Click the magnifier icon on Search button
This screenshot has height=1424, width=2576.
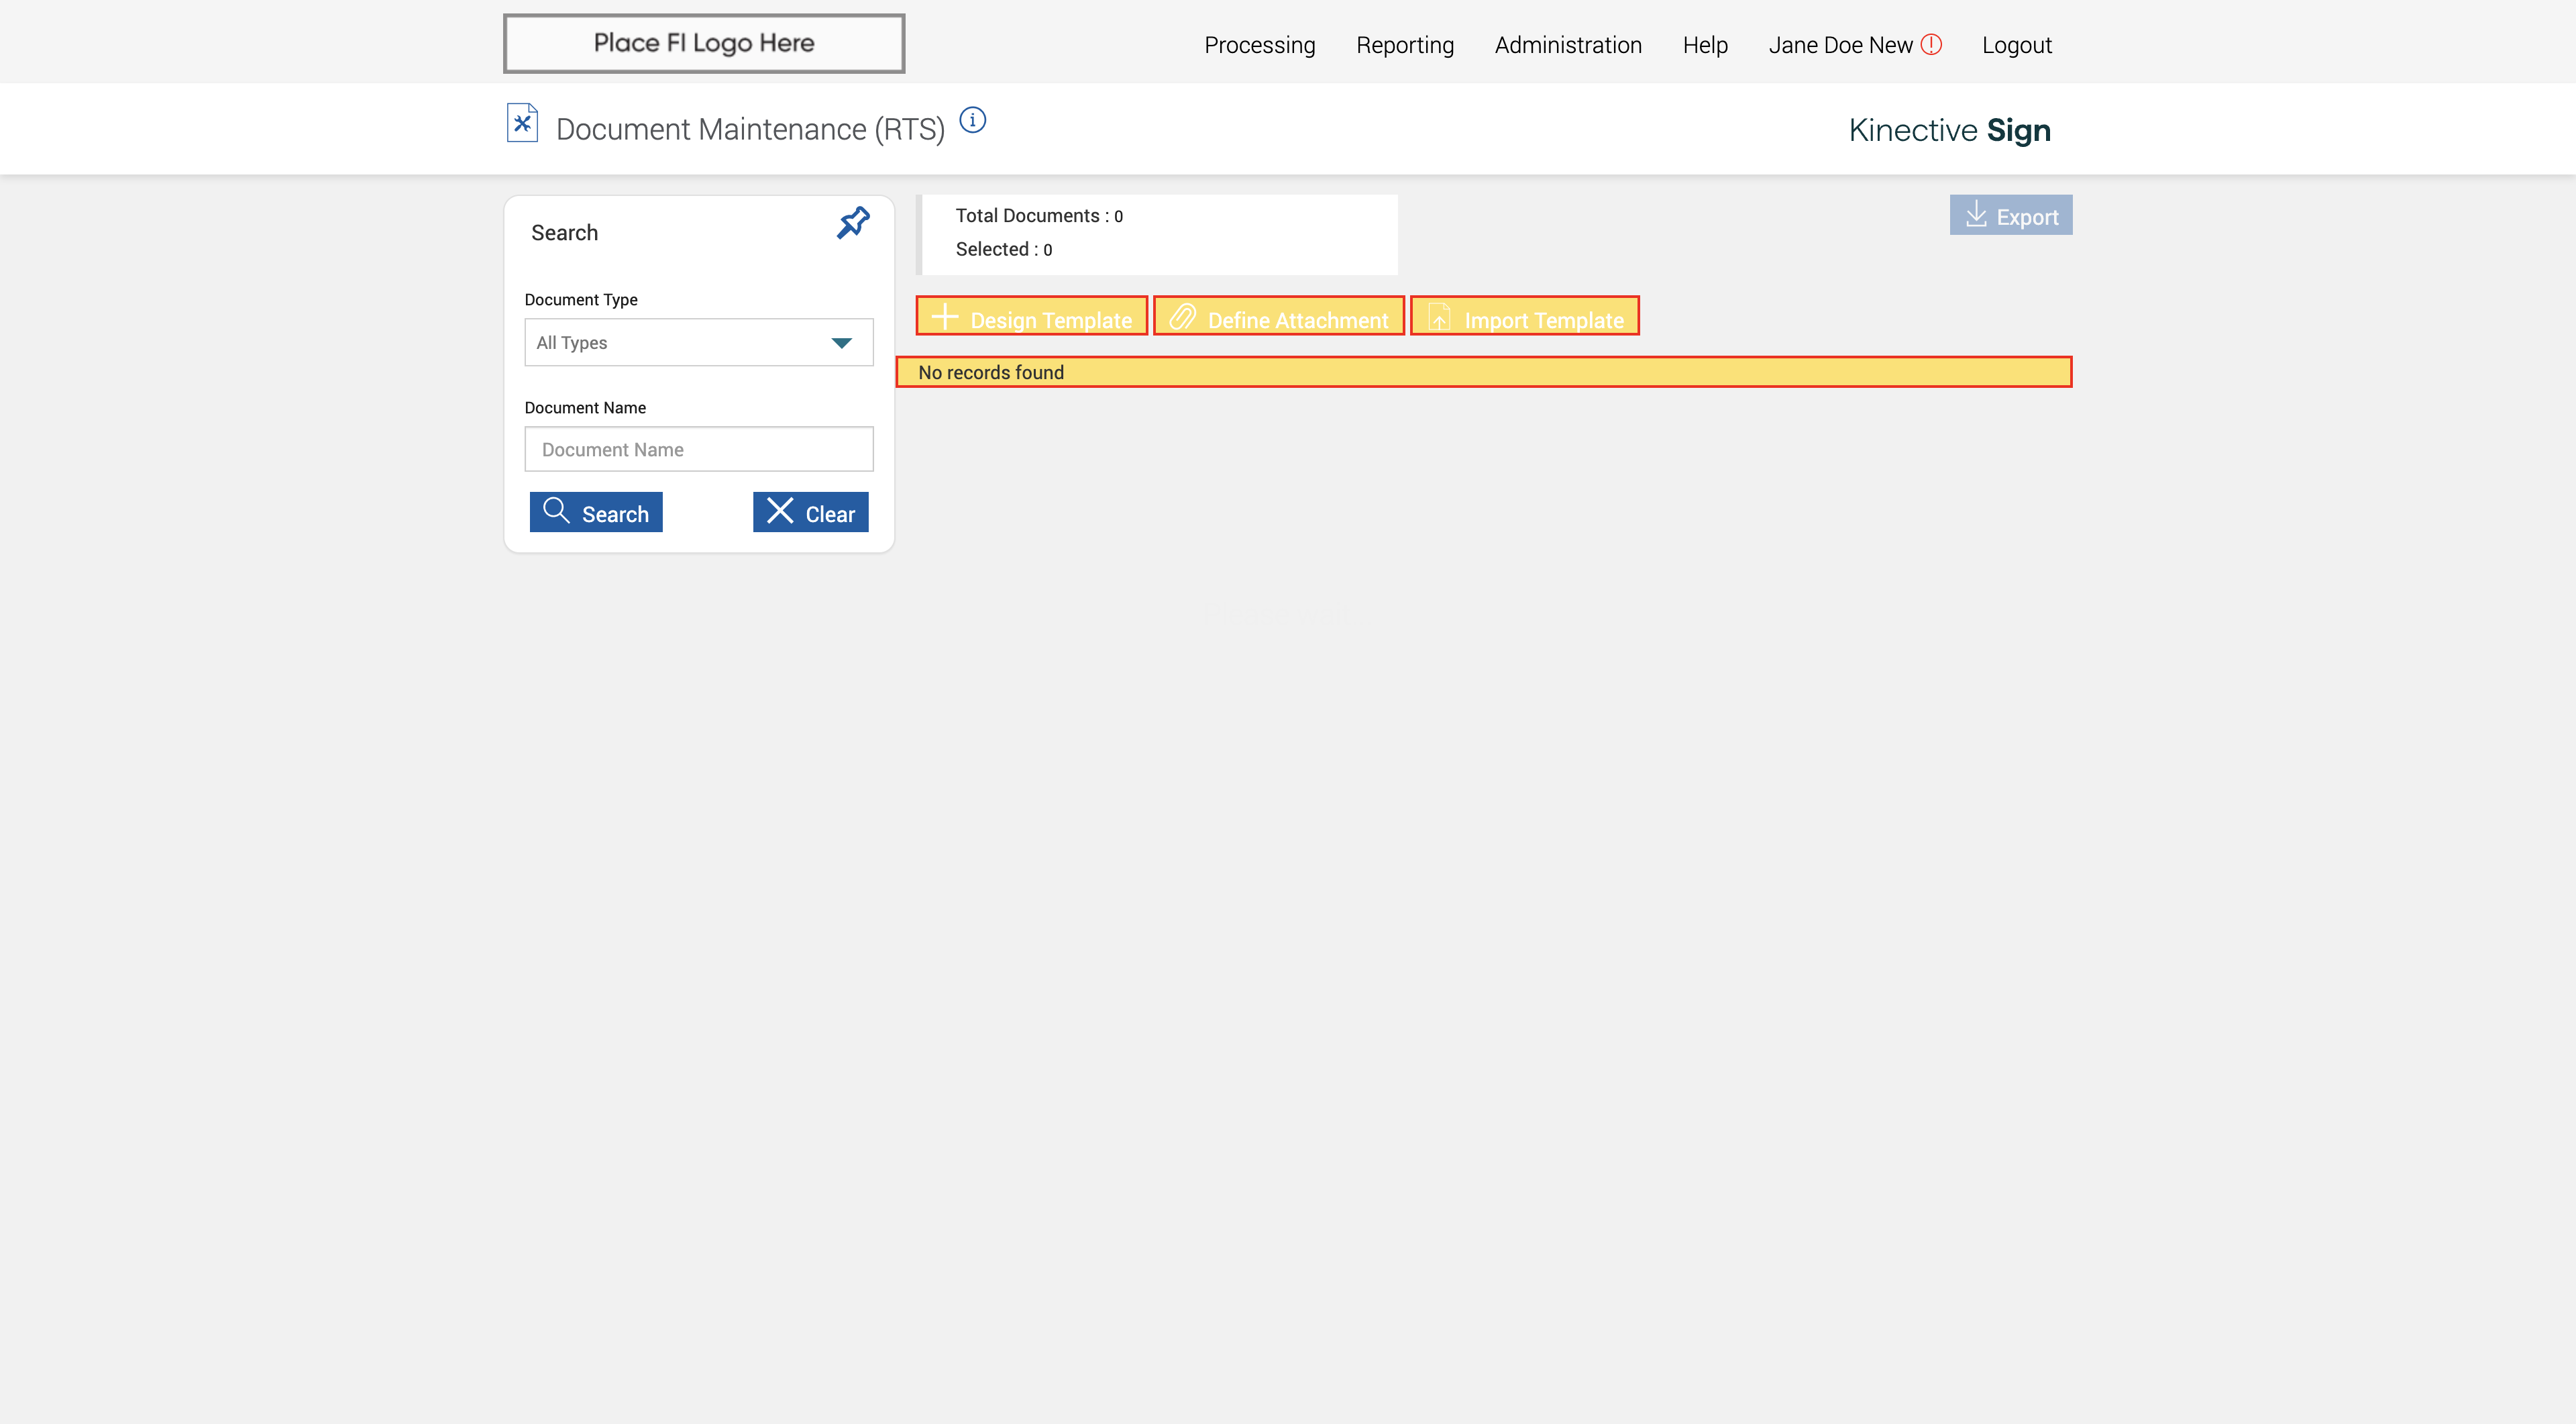pos(556,511)
